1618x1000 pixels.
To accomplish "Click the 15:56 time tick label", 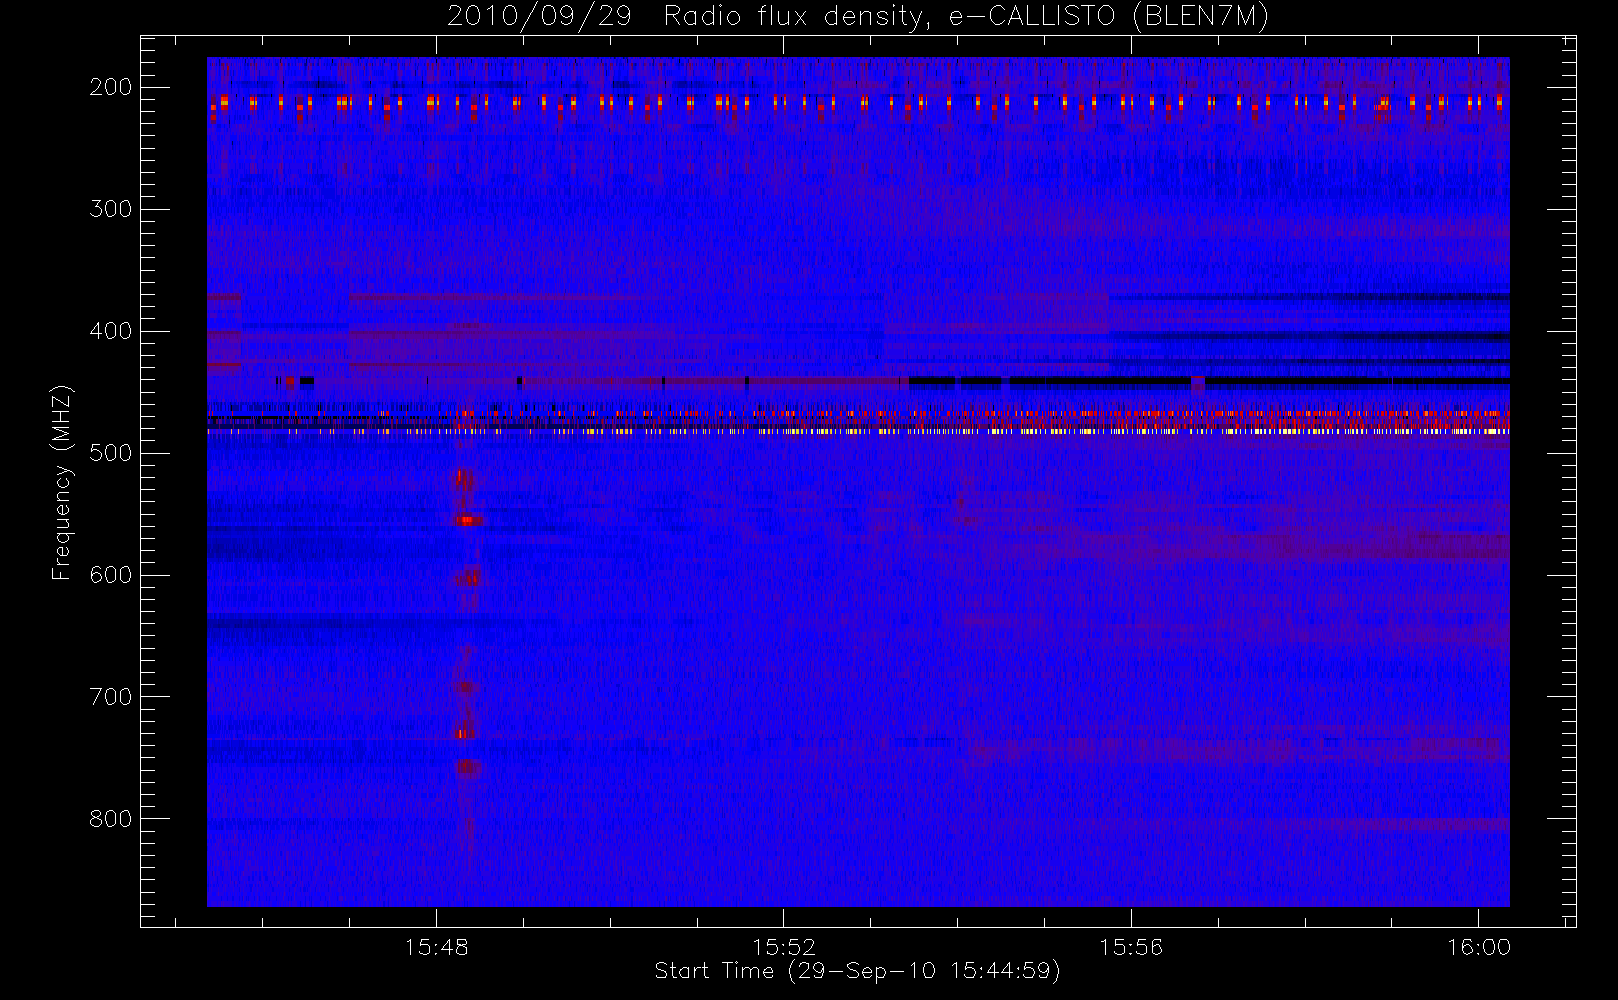I will 1131,947.
